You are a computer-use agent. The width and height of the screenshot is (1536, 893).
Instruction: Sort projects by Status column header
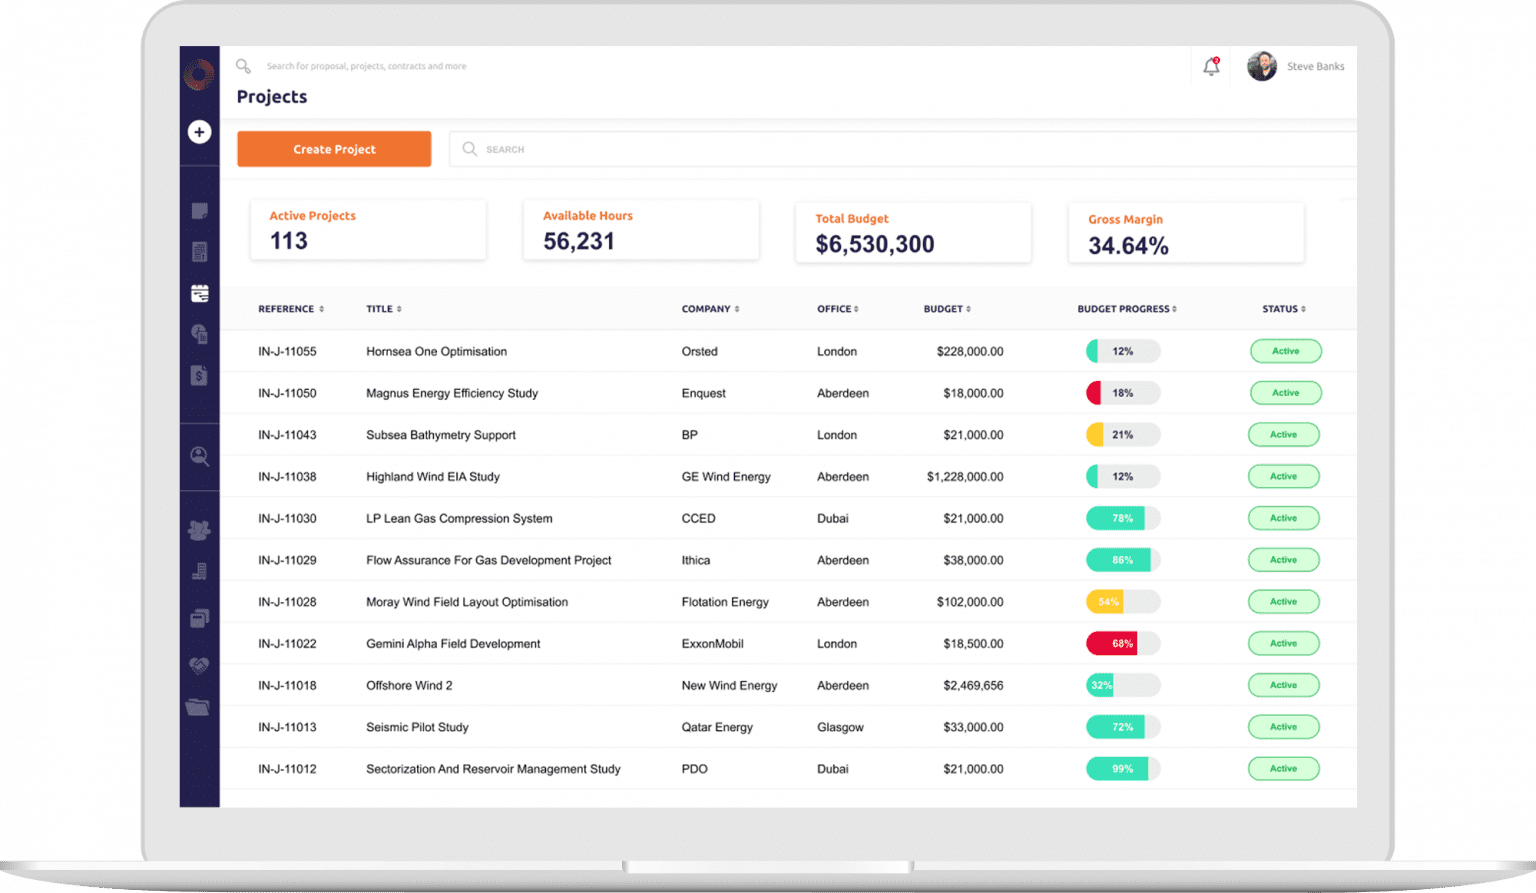1284,309
